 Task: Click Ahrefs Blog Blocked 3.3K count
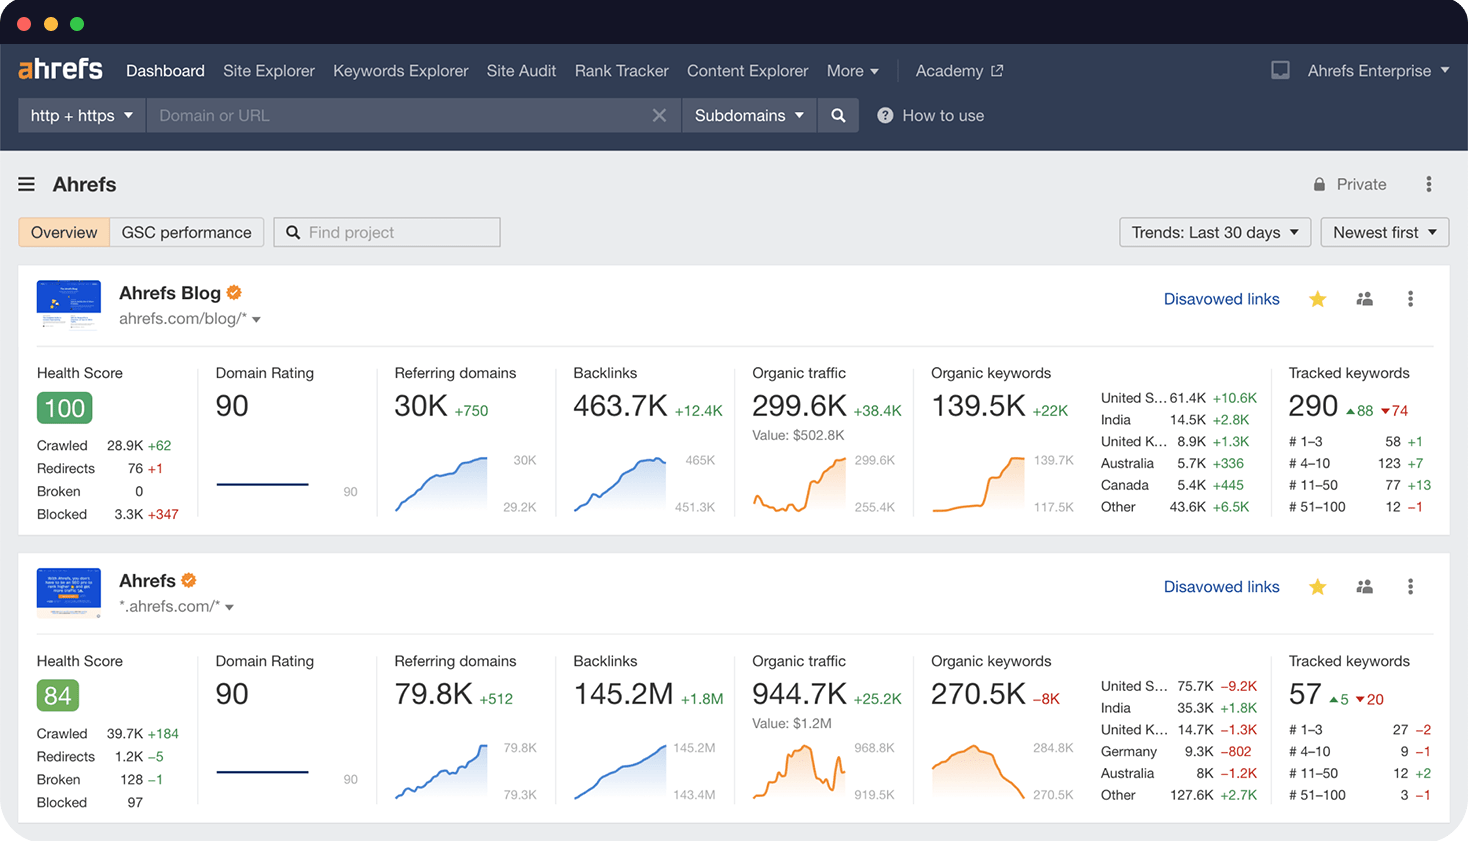[128, 514]
